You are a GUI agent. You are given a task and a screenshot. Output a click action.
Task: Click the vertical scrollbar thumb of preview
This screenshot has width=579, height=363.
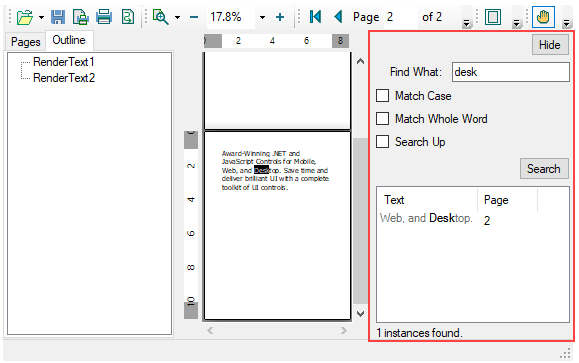click(x=360, y=220)
